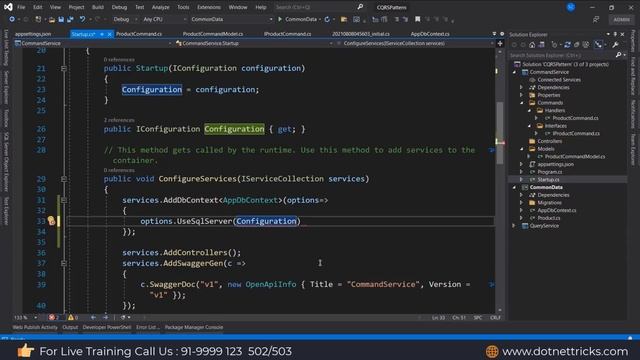Open the Web Publish Activity tab
The height and width of the screenshot is (360, 640).
pyautogui.click(x=35, y=327)
